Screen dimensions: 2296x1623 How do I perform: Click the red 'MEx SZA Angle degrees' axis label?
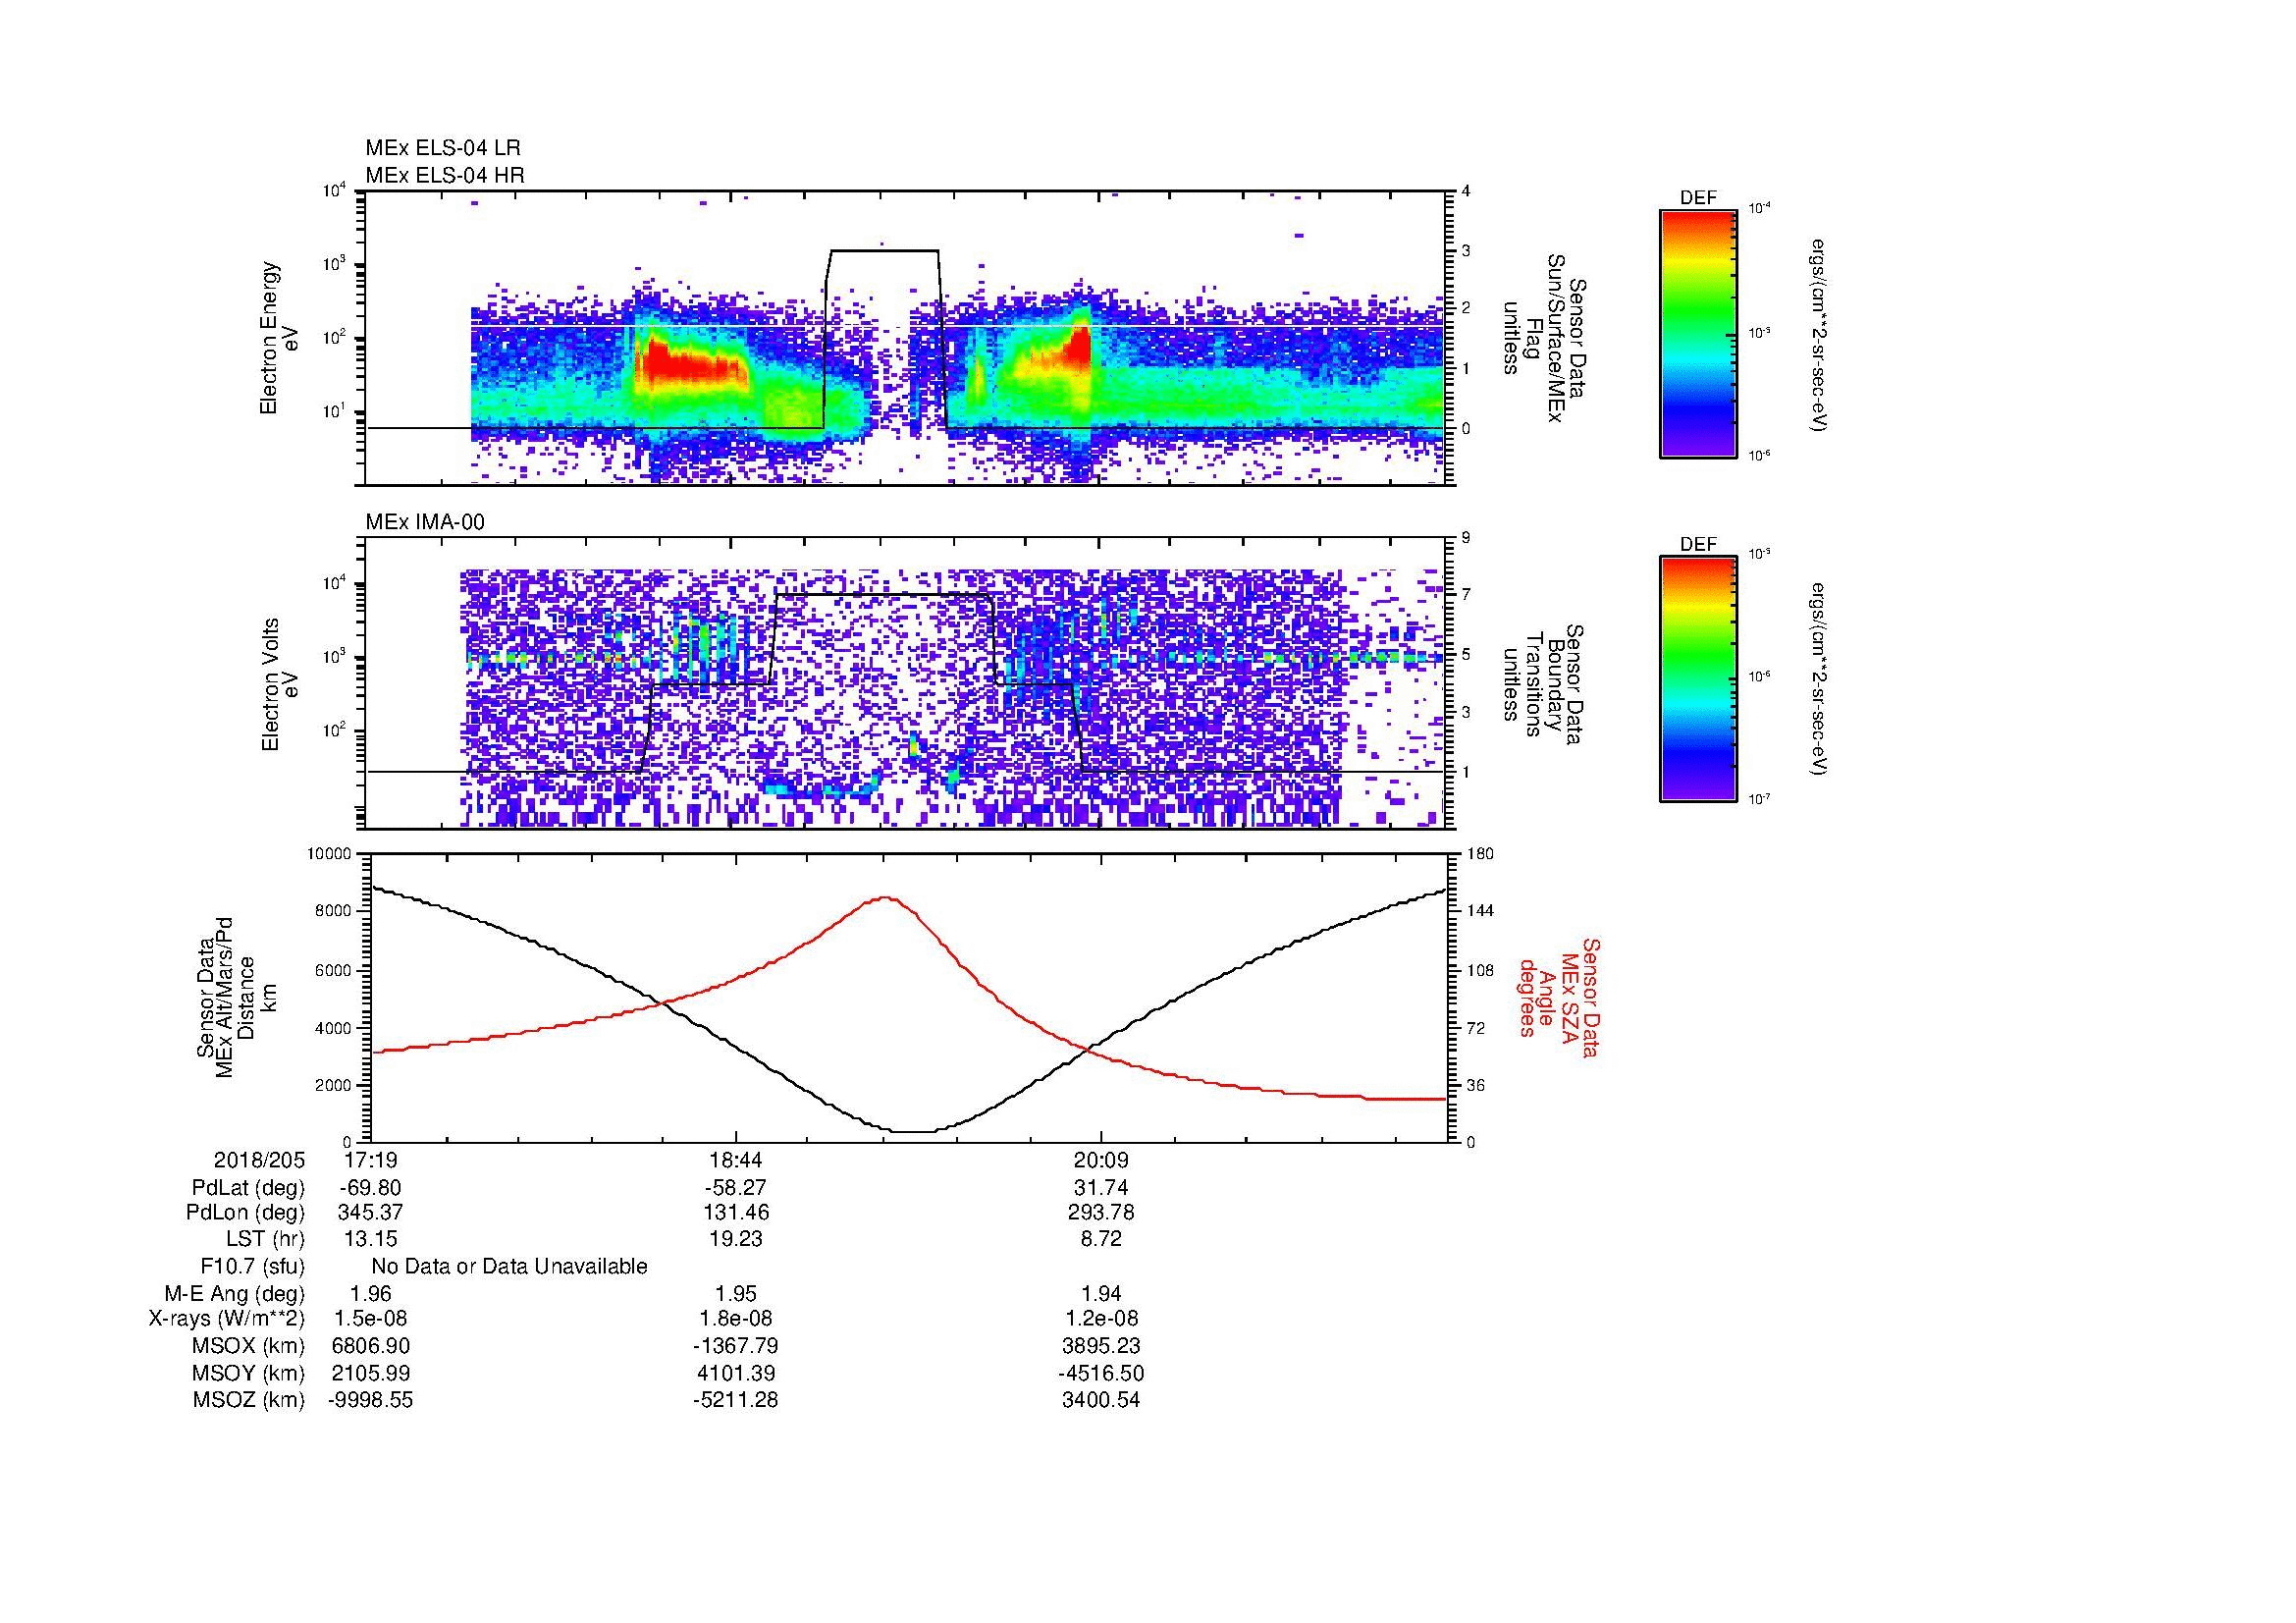click(x=1558, y=997)
